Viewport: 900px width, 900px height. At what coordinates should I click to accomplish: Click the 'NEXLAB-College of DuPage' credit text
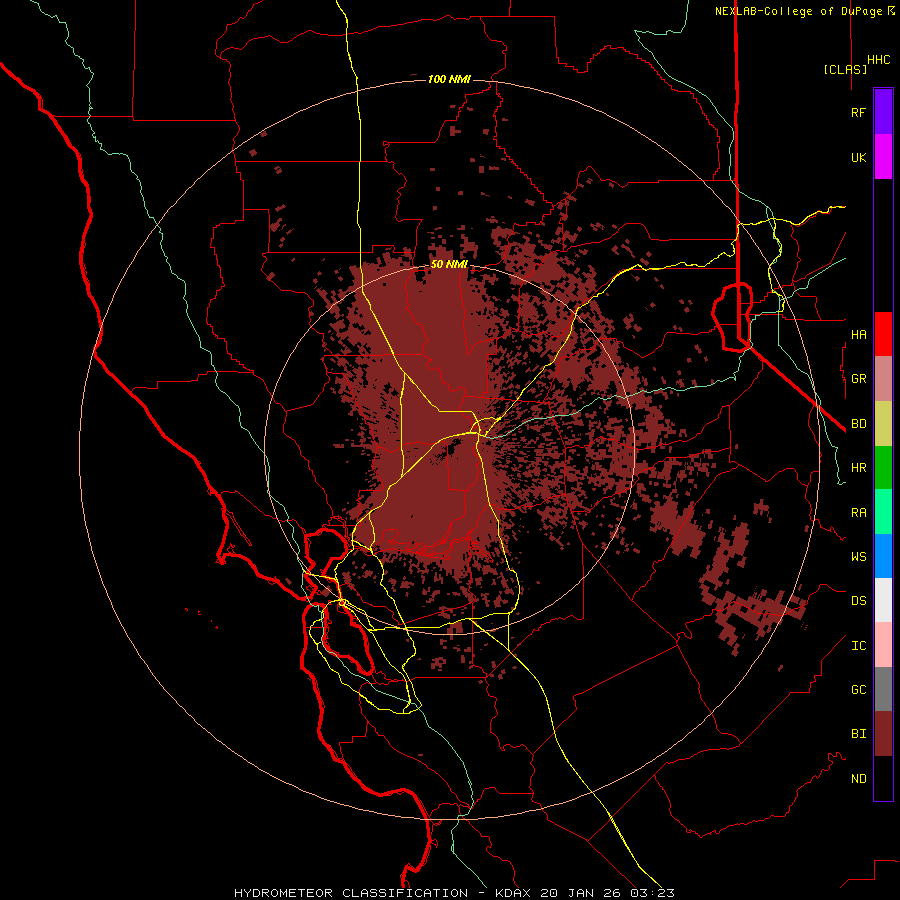tap(798, 11)
